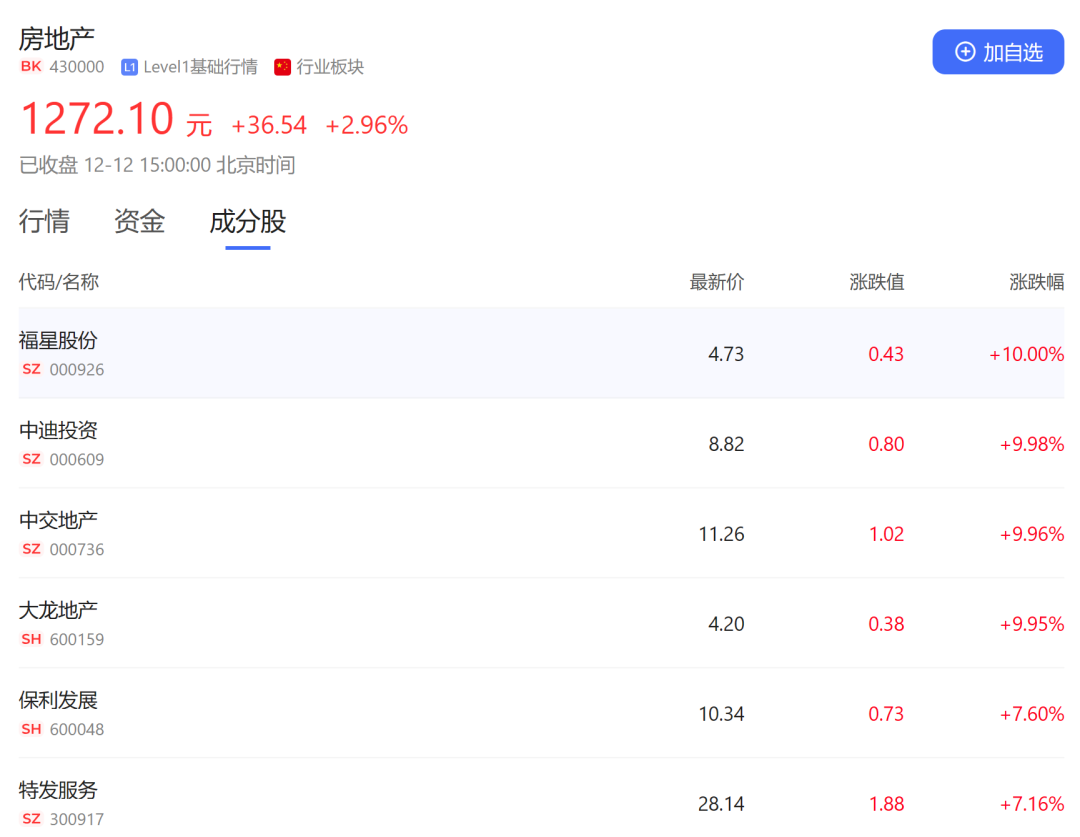Click the SZ badge next to 000926
The image size is (1080, 837).
click(x=31, y=369)
